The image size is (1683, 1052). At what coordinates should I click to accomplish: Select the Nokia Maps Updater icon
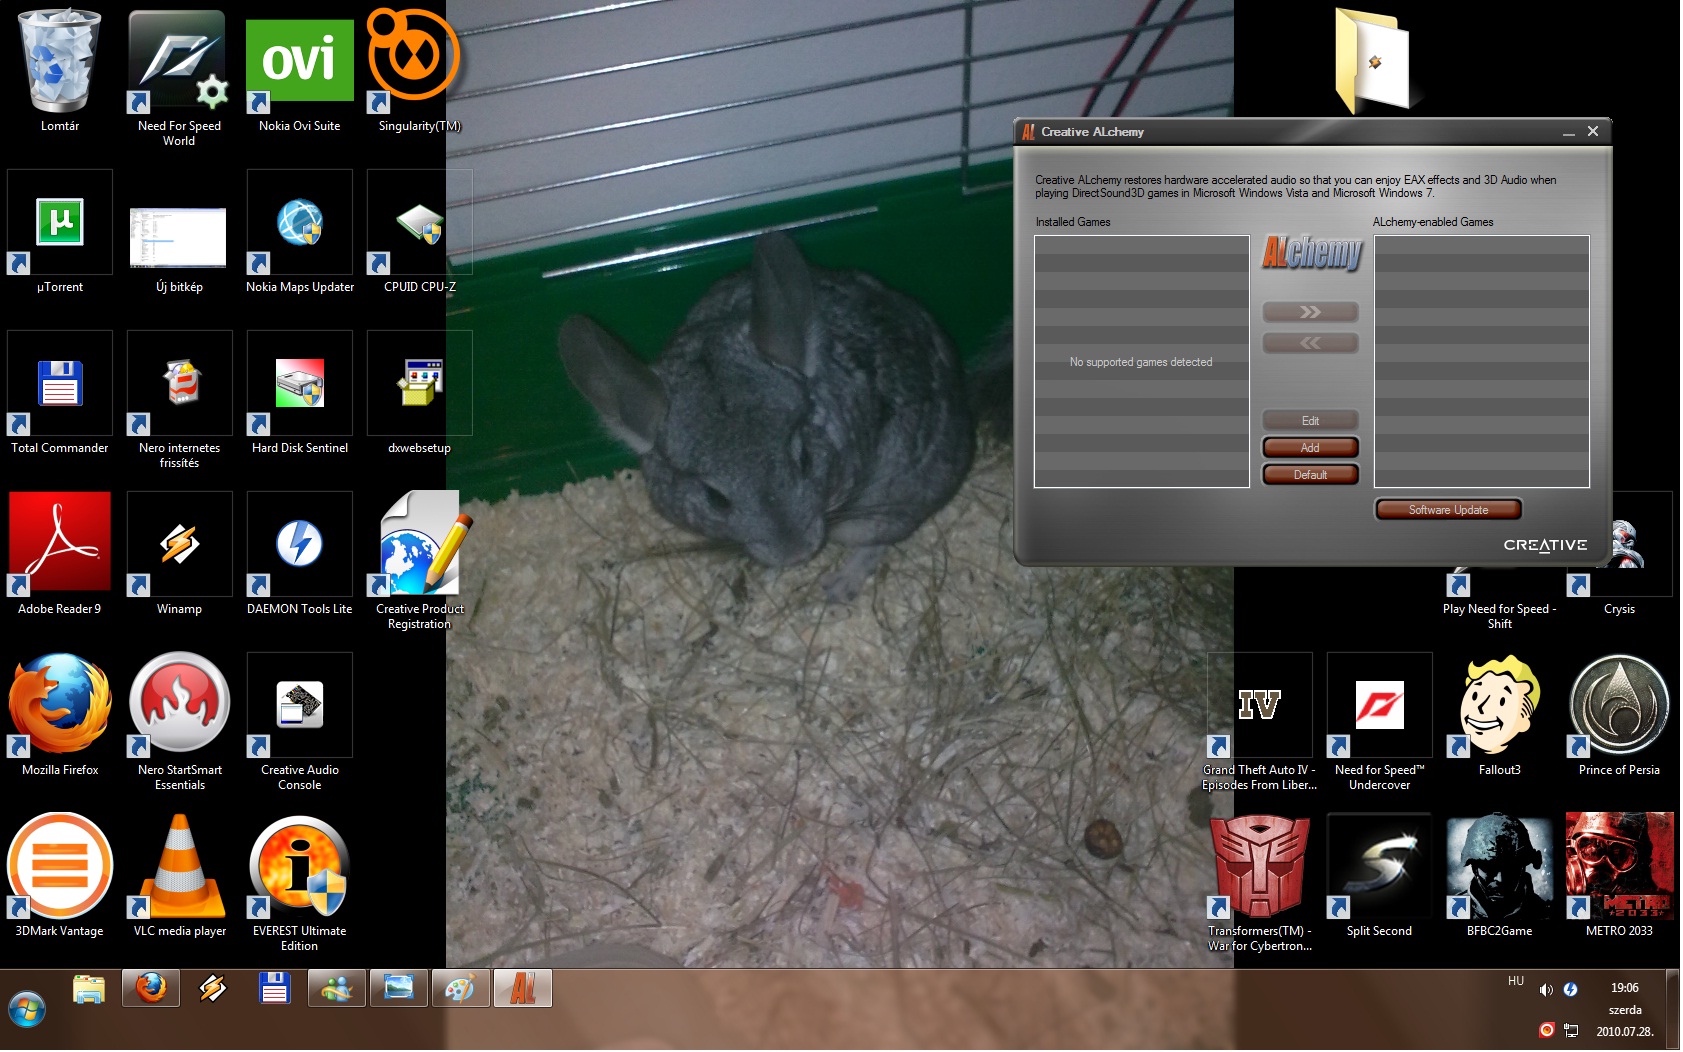pyautogui.click(x=299, y=232)
